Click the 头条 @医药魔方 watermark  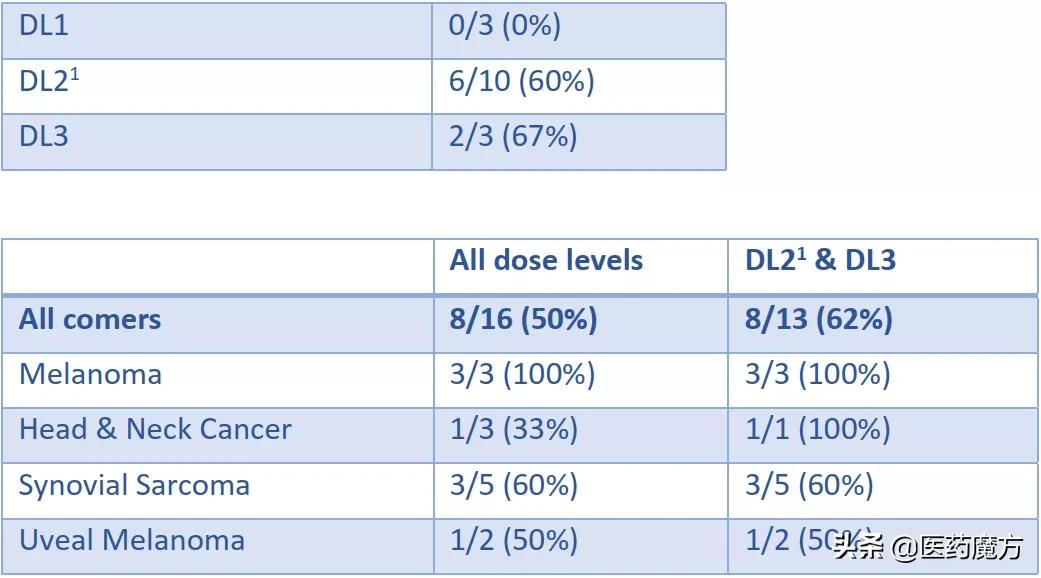pyautogui.click(x=929, y=547)
